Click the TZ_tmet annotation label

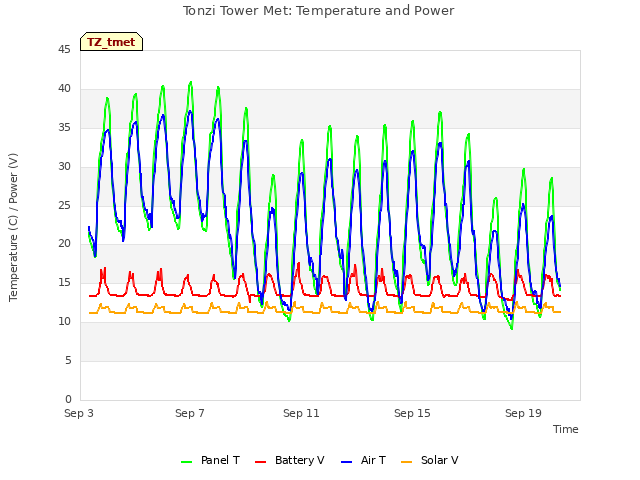click(x=111, y=42)
